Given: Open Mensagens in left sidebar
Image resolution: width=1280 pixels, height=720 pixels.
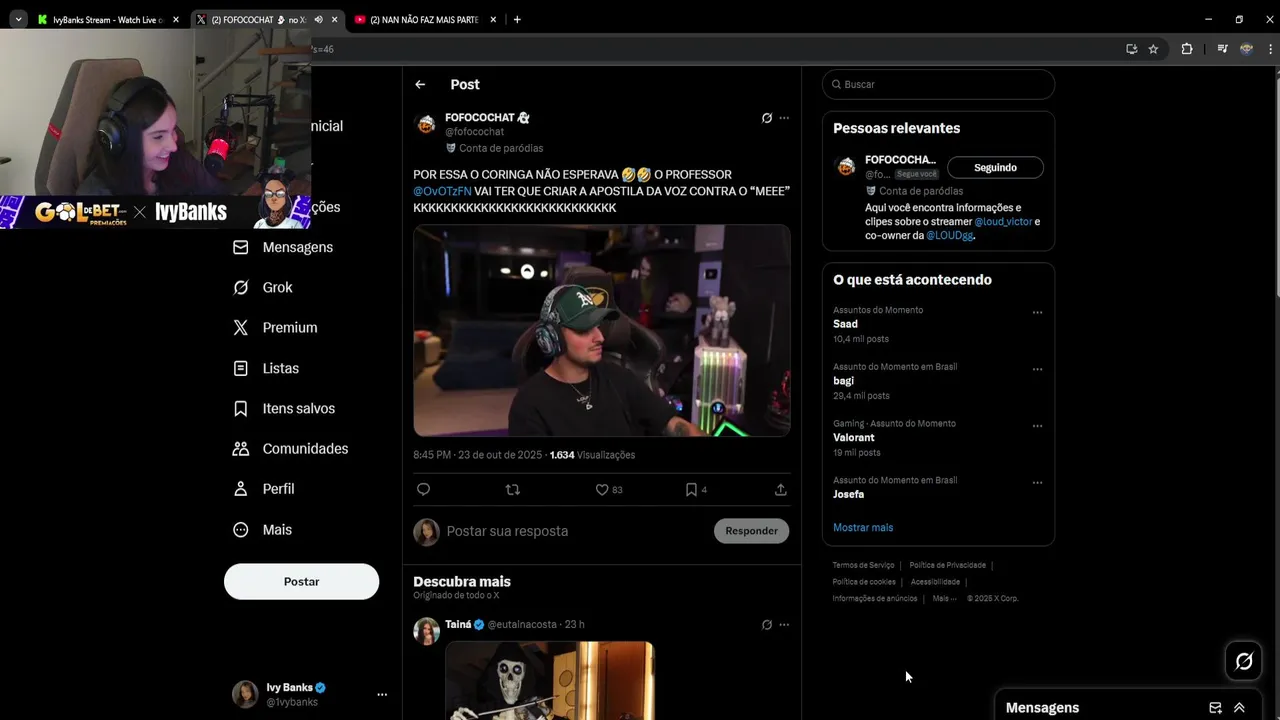Looking at the screenshot, I should pyautogui.click(x=283, y=247).
